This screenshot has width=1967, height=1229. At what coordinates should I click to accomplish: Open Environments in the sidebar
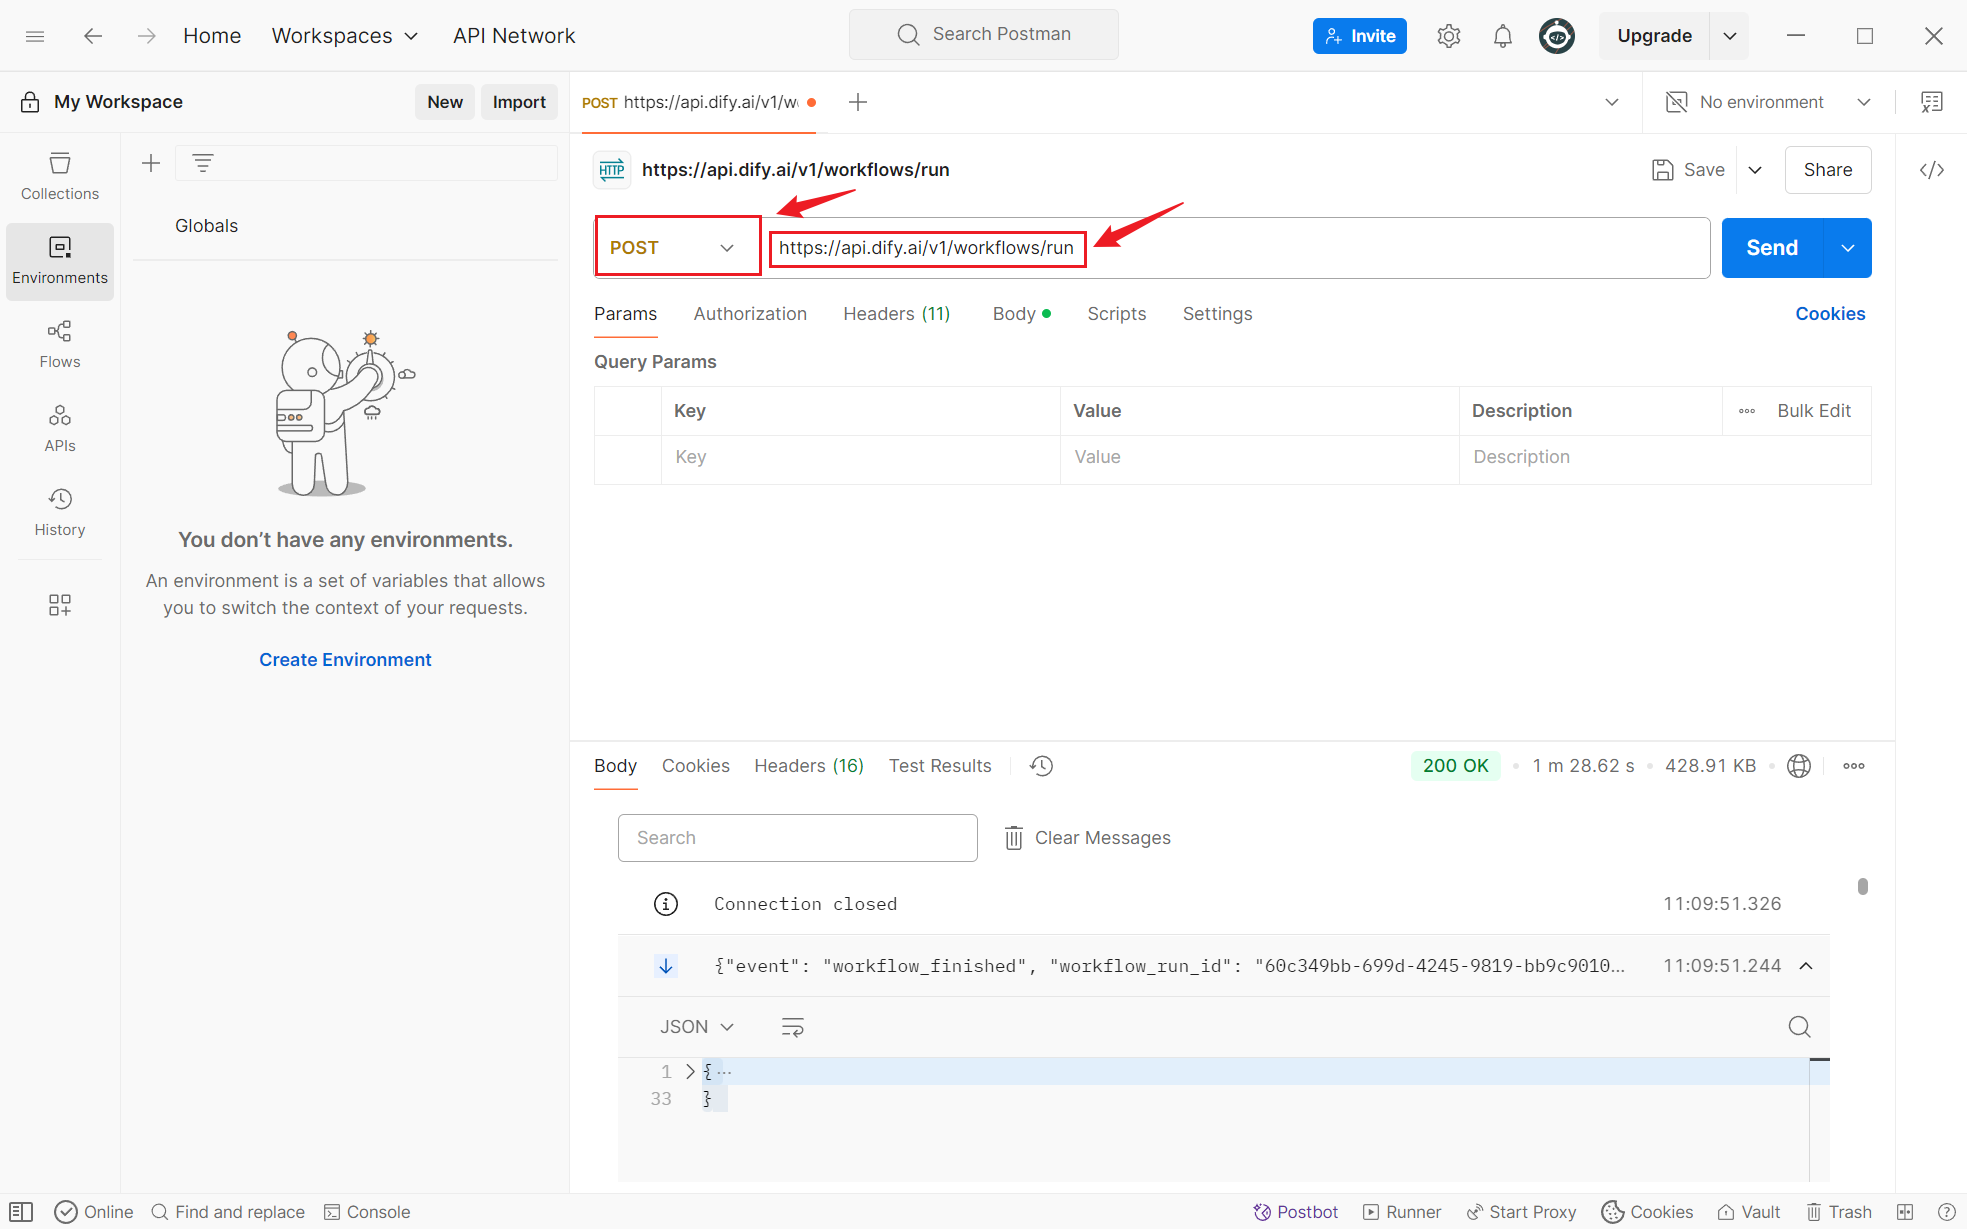[x=60, y=261]
